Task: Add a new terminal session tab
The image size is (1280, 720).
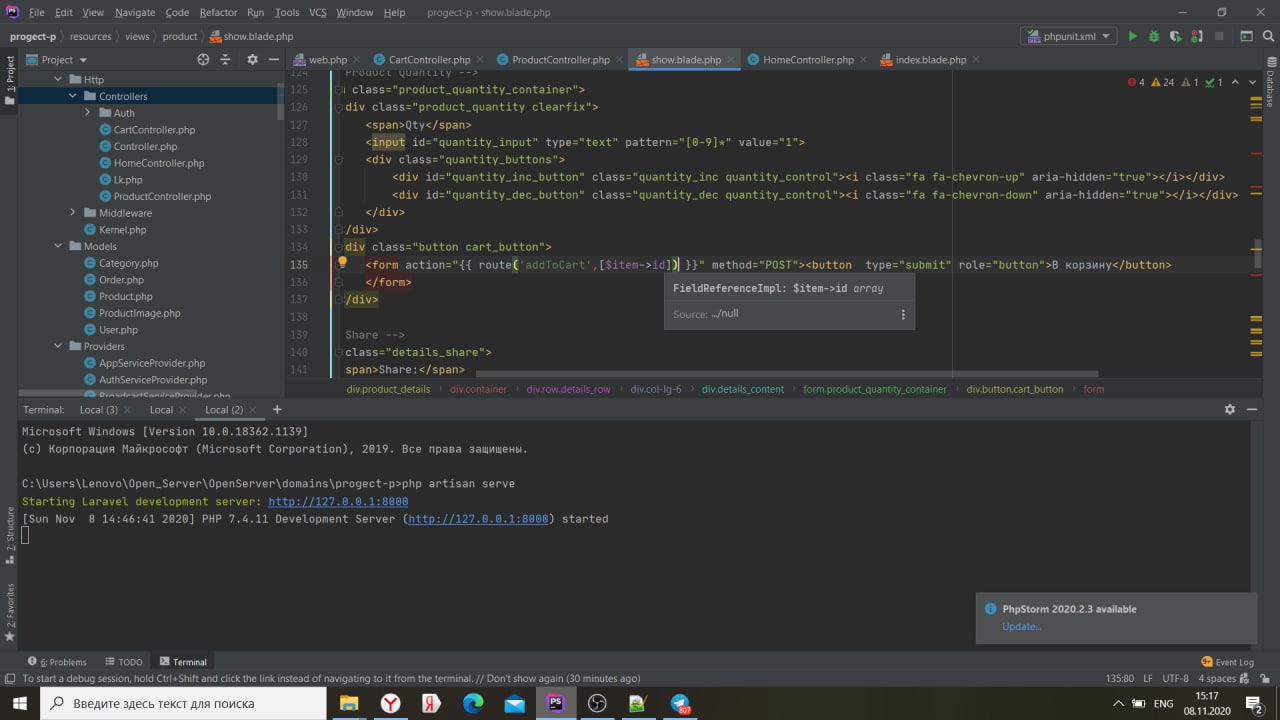Action: pyautogui.click(x=277, y=409)
